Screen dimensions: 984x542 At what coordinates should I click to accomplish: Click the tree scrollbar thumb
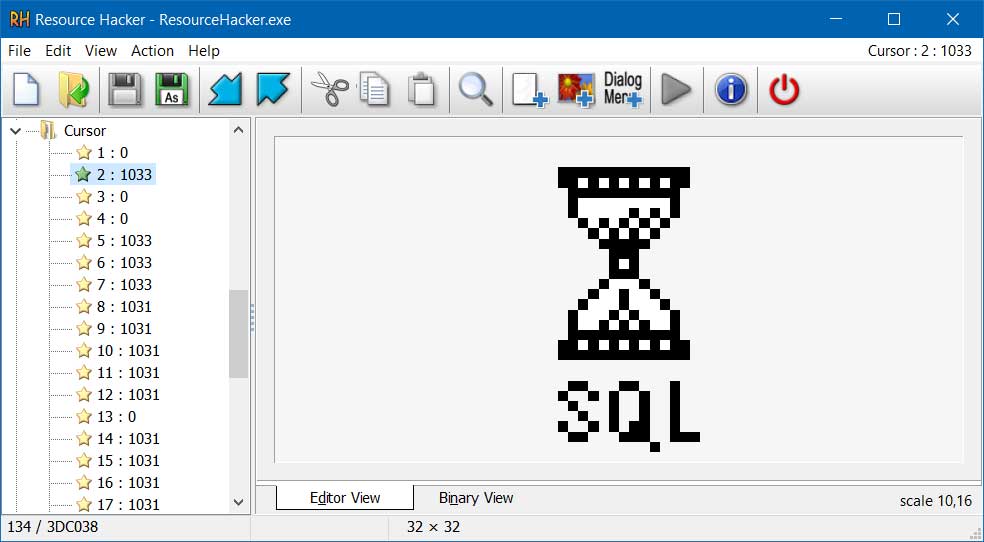(x=238, y=334)
